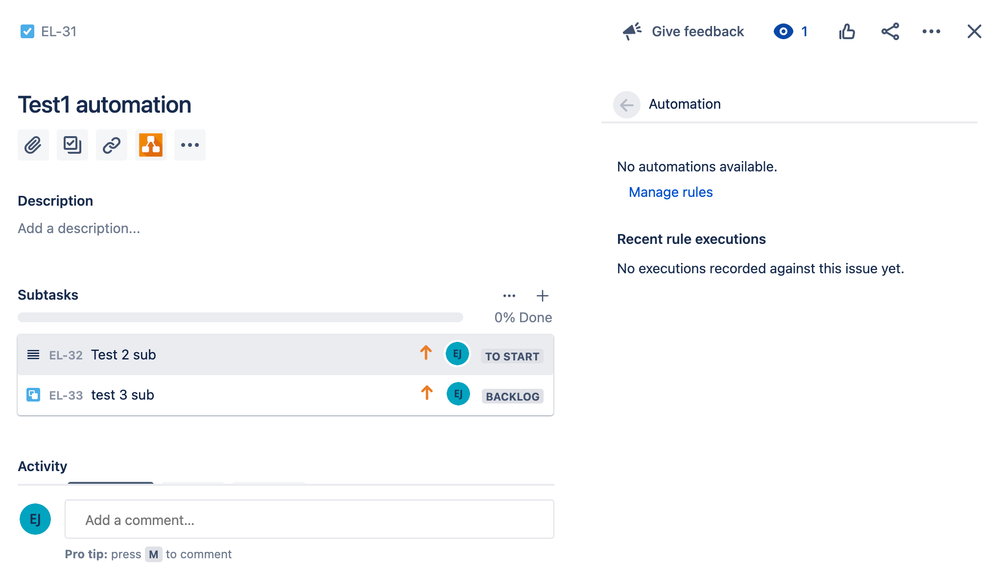
Task: Open the TO START status of EL-32
Action: (512, 356)
